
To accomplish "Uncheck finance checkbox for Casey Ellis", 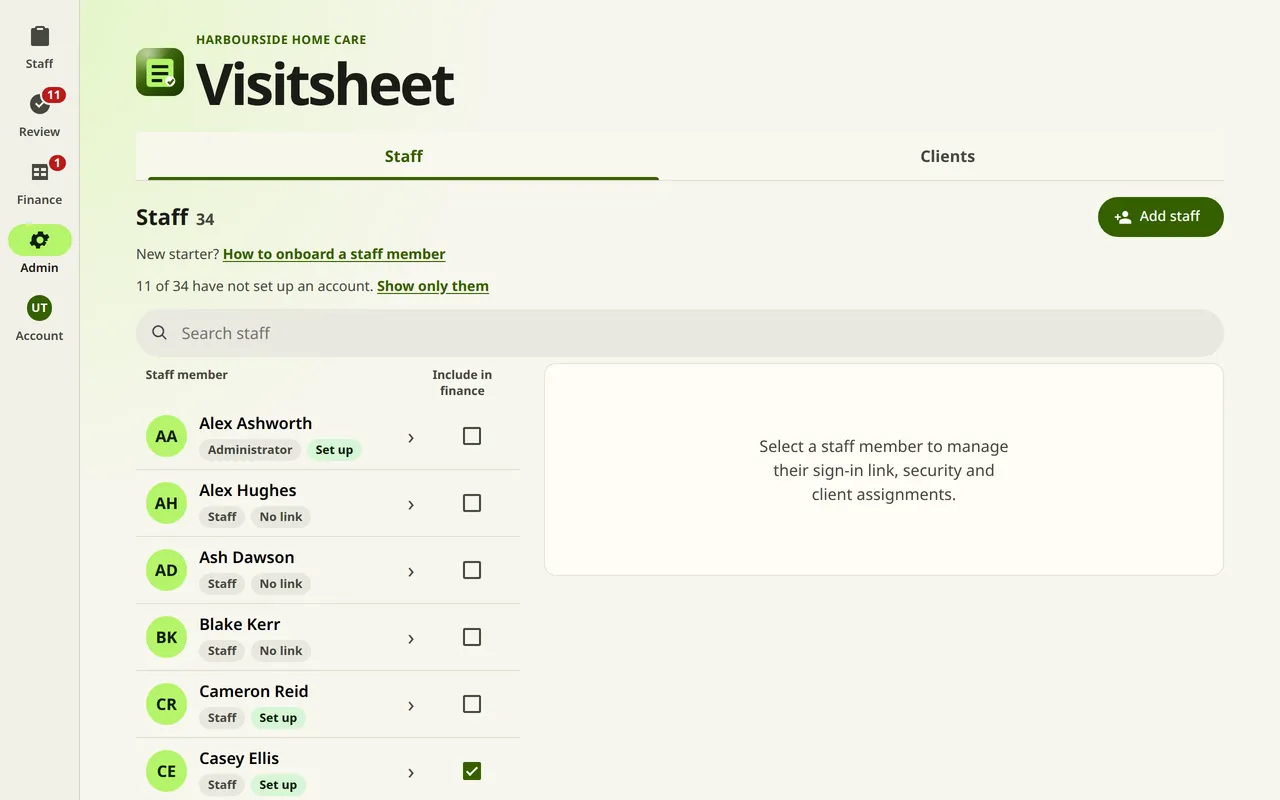I will [x=472, y=771].
